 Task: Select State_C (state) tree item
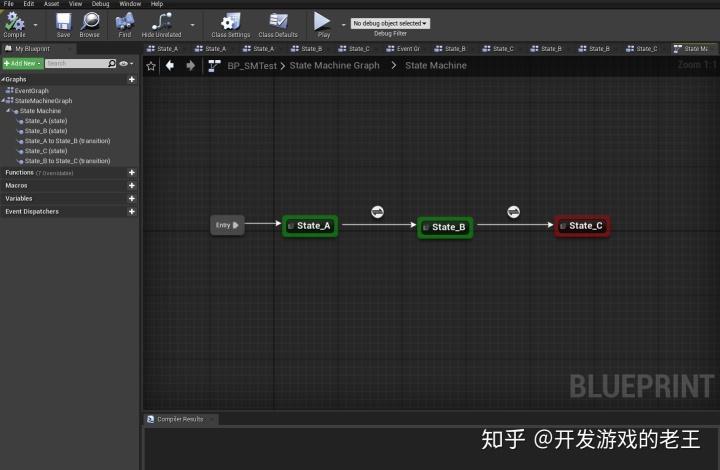pos(46,151)
